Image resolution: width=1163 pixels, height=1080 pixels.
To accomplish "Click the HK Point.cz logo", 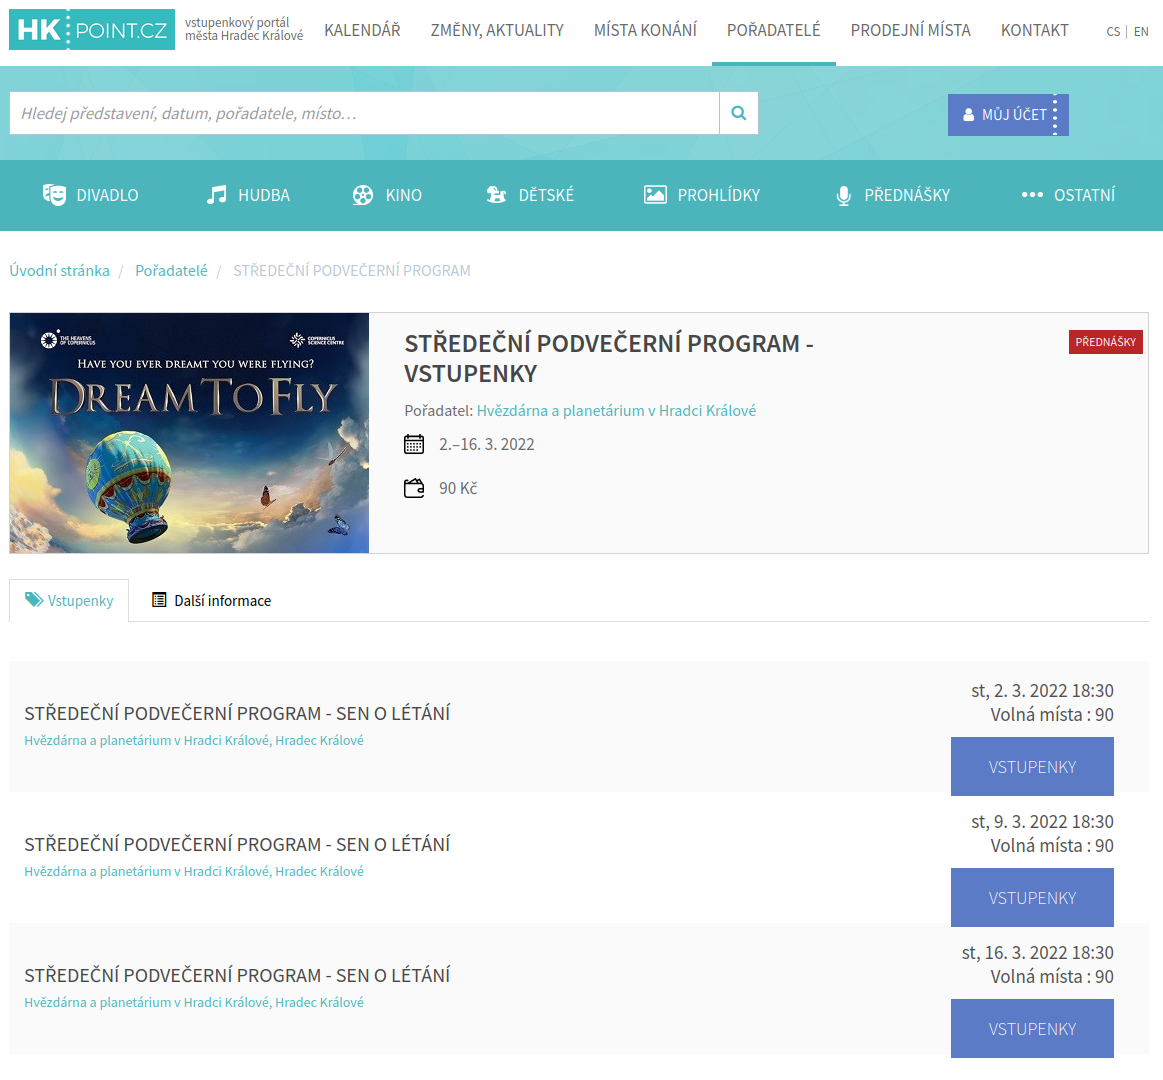I will (92, 30).
